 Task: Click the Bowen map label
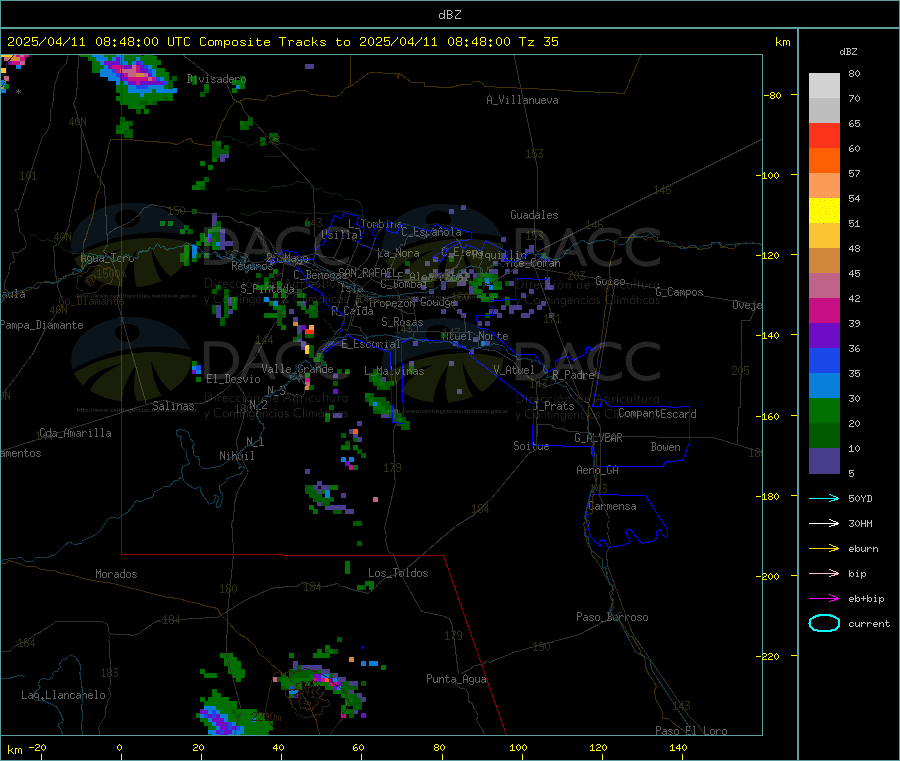coord(665,447)
